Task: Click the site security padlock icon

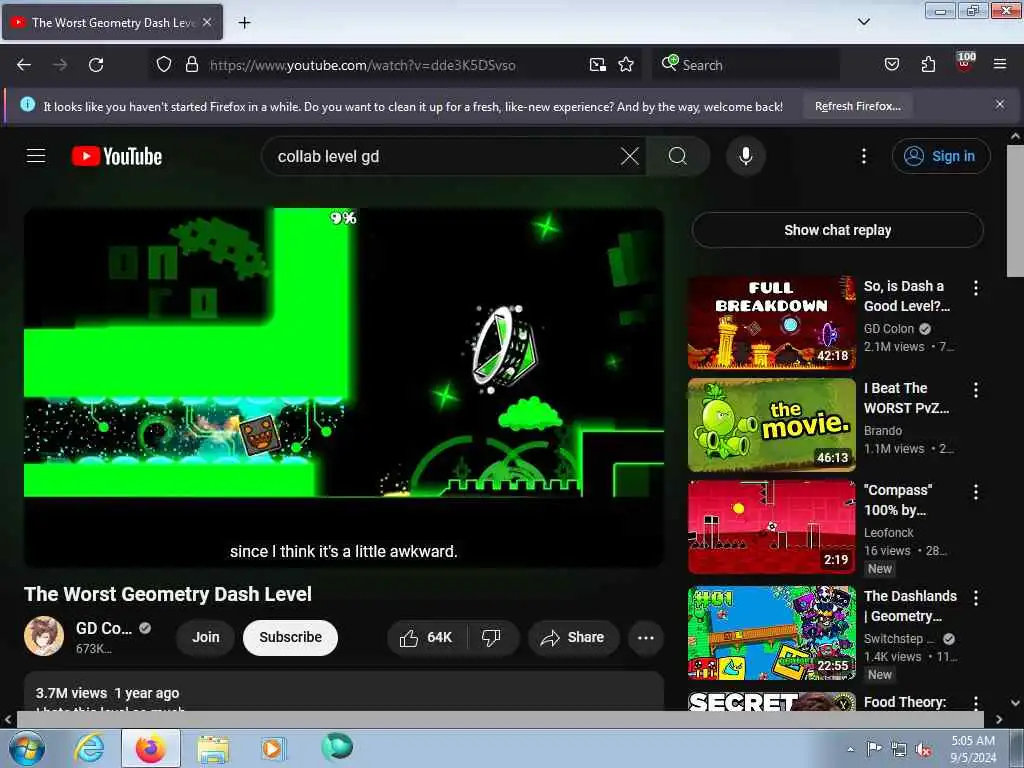Action: tap(191, 65)
